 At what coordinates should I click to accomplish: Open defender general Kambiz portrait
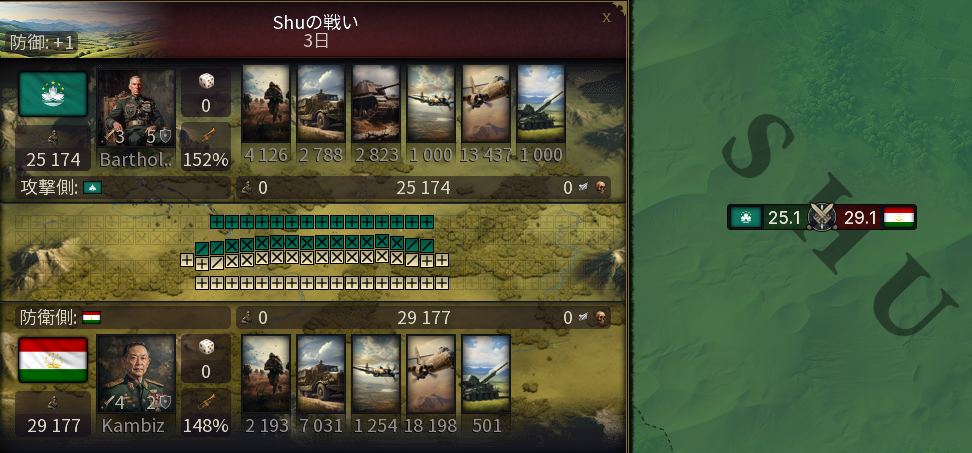[136, 374]
